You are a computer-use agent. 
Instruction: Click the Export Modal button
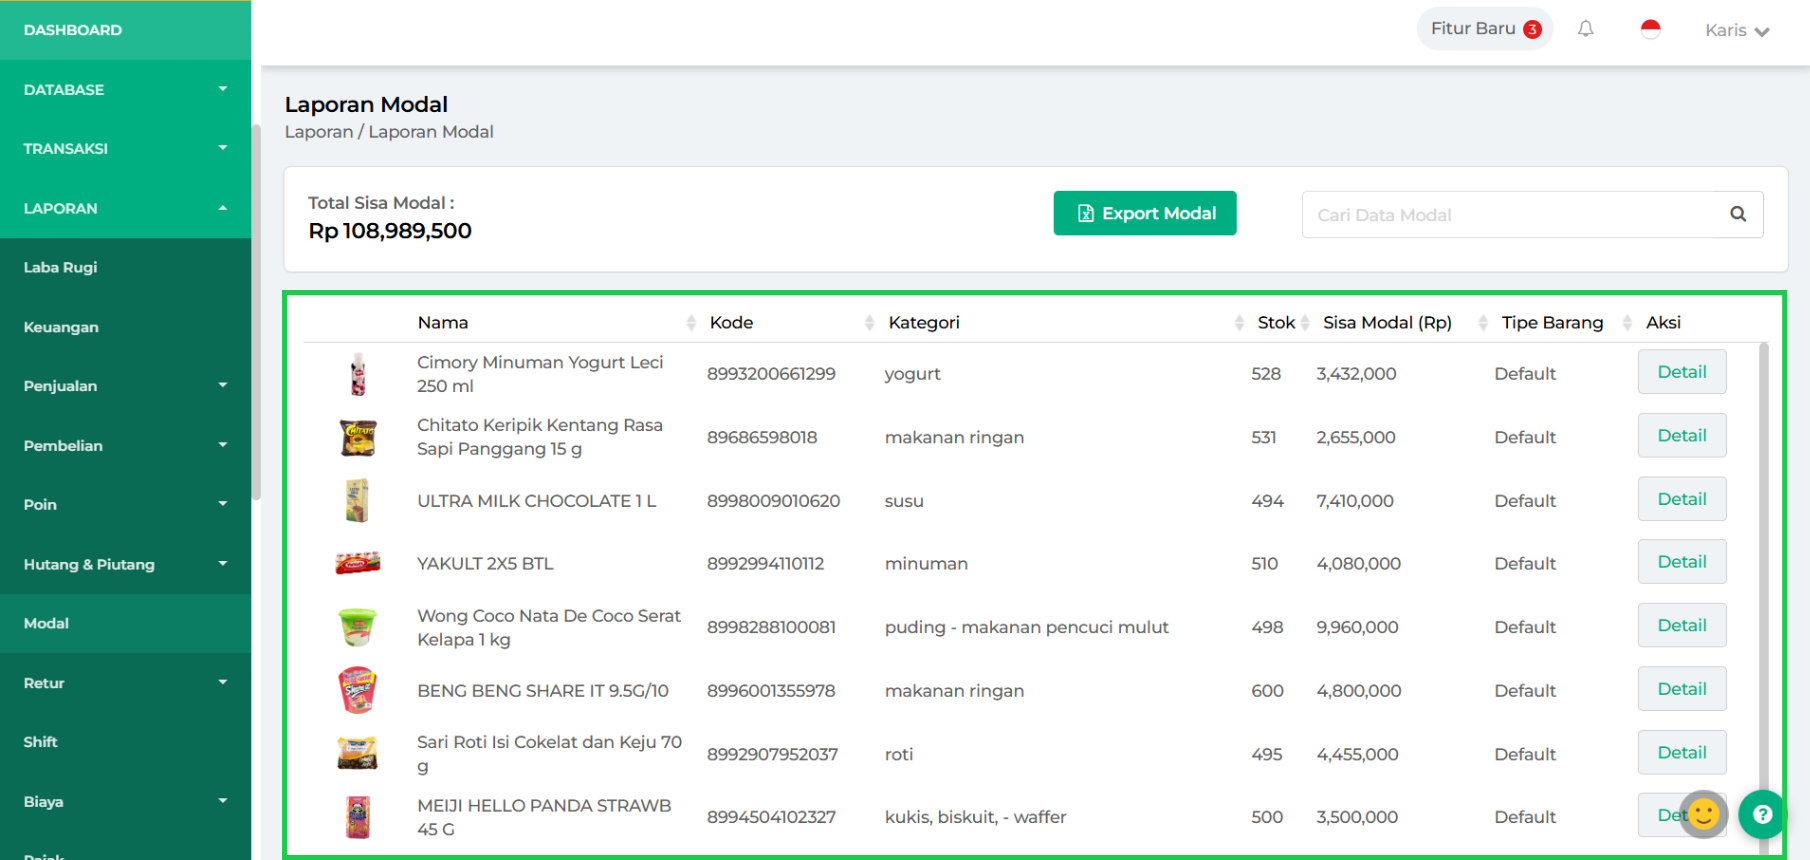tap(1144, 213)
